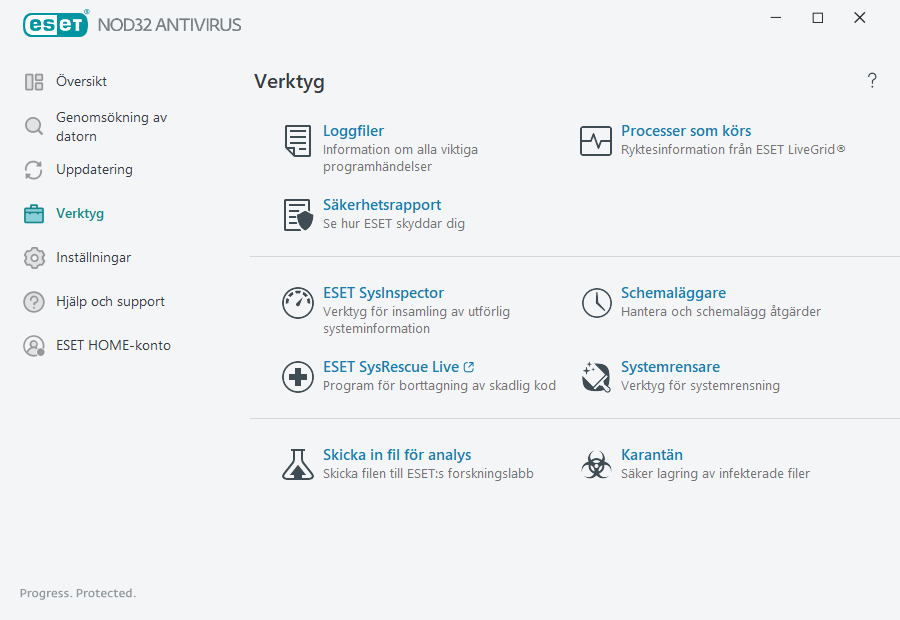
Task: Select the Säkerhetsrapport shield icon
Action: [x=296, y=214]
